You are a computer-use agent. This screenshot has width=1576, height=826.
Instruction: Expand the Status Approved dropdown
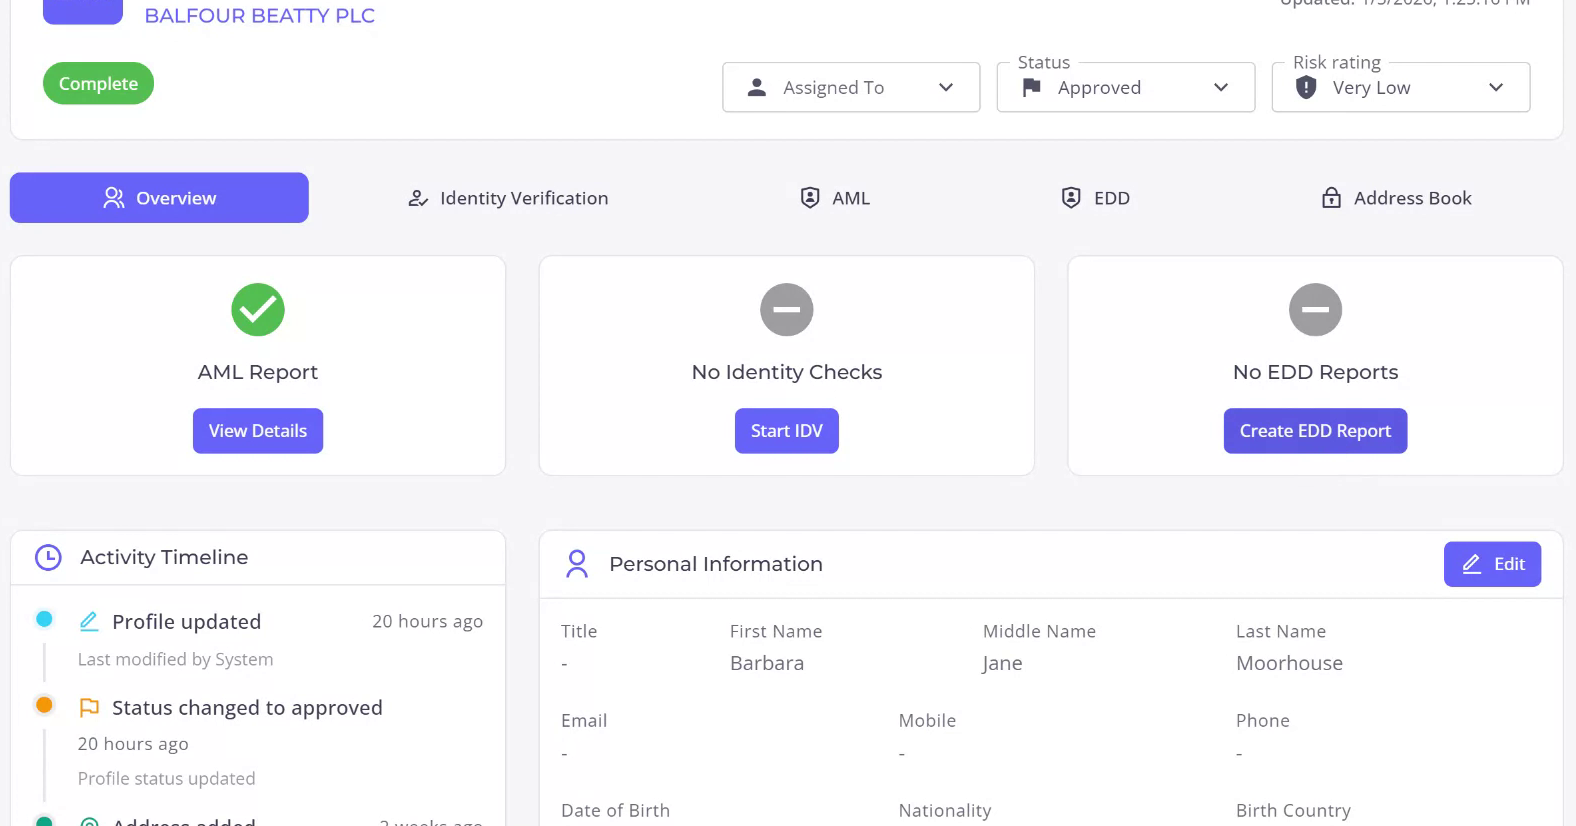1125,88
